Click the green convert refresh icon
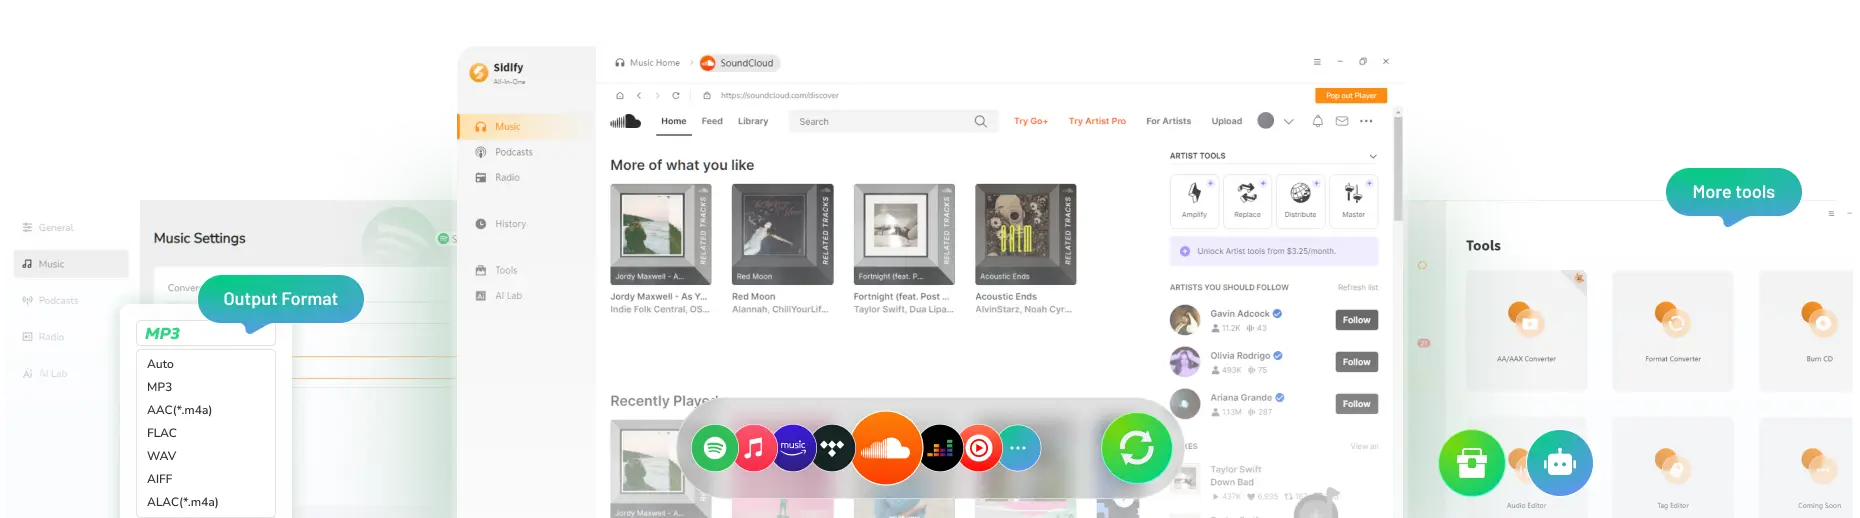The image size is (1860, 518). (x=1136, y=447)
